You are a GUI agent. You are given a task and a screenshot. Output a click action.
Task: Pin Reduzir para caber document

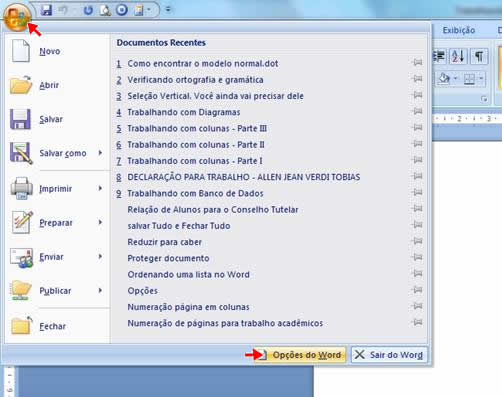tap(417, 241)
